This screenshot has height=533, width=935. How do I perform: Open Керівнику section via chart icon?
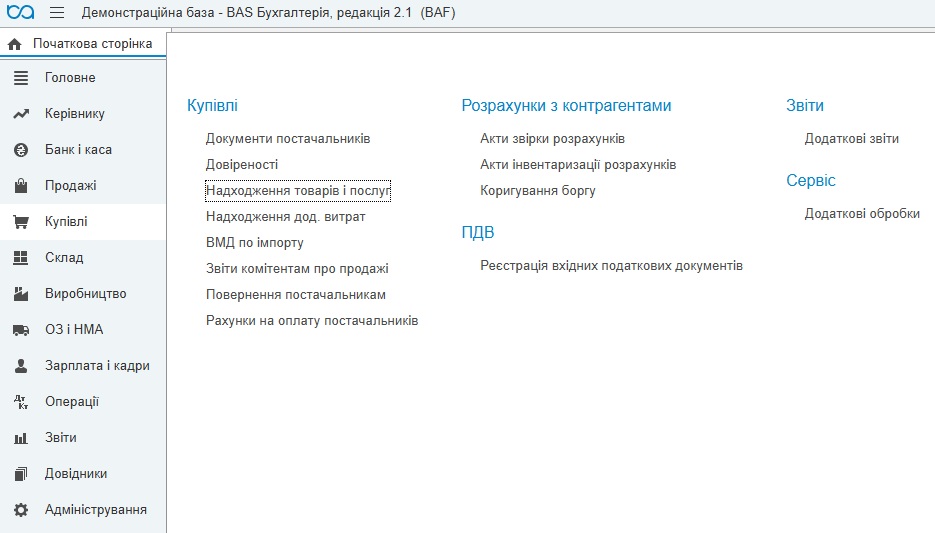(x=21, y=114)
